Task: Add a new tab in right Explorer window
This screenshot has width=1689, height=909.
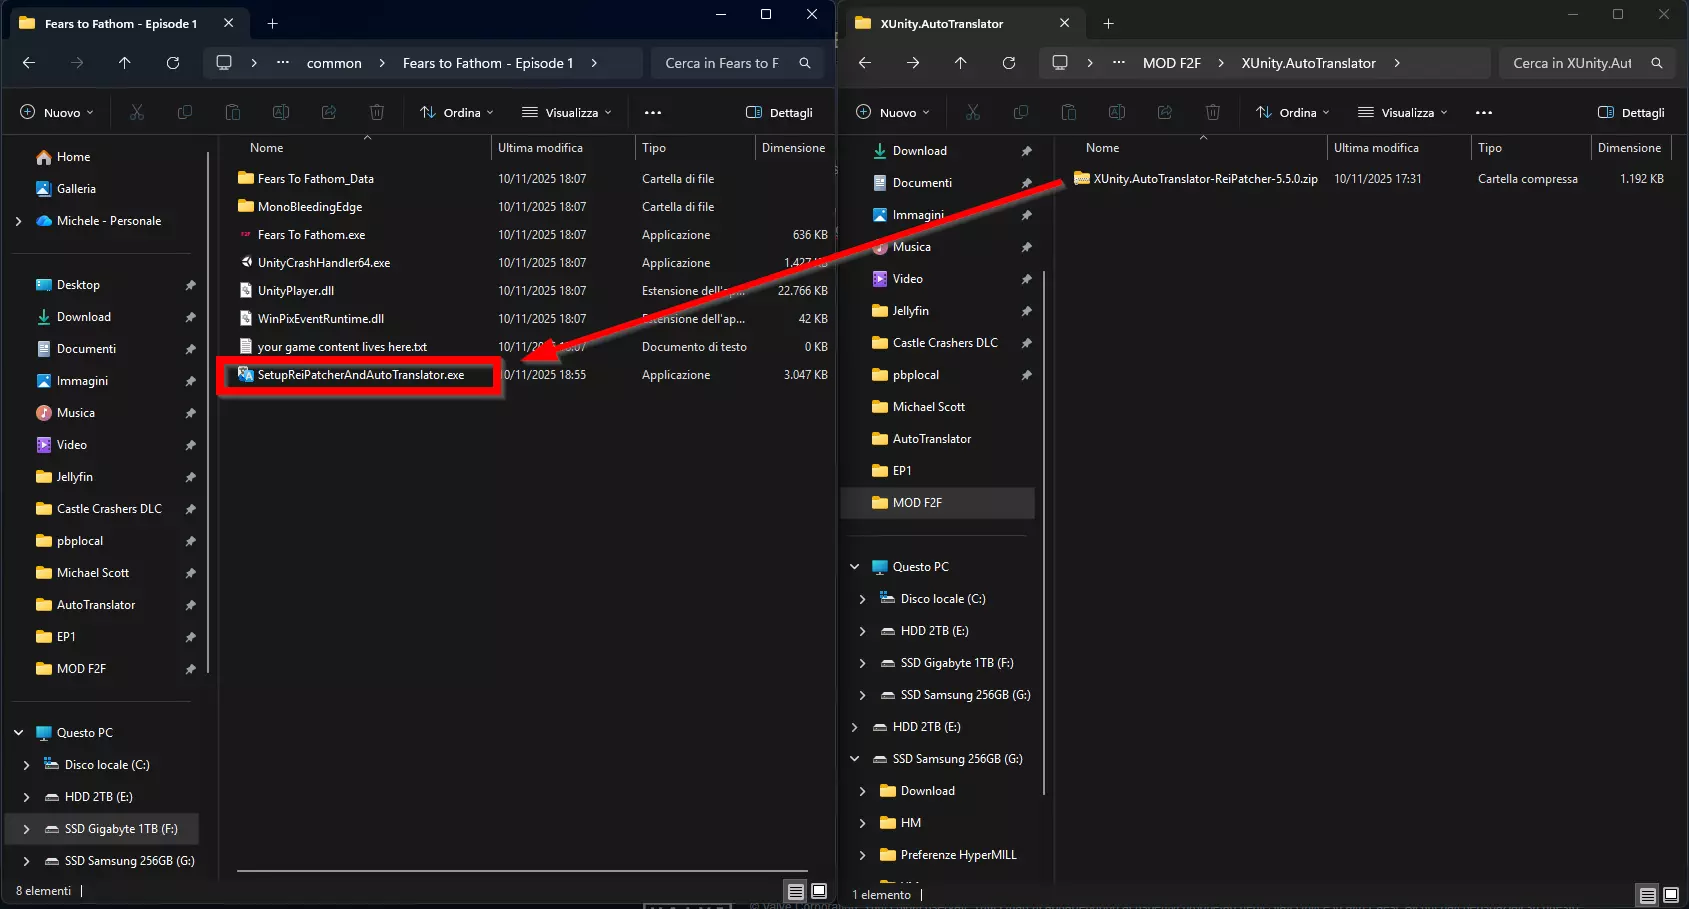Action: click(x=1108, y=23)
